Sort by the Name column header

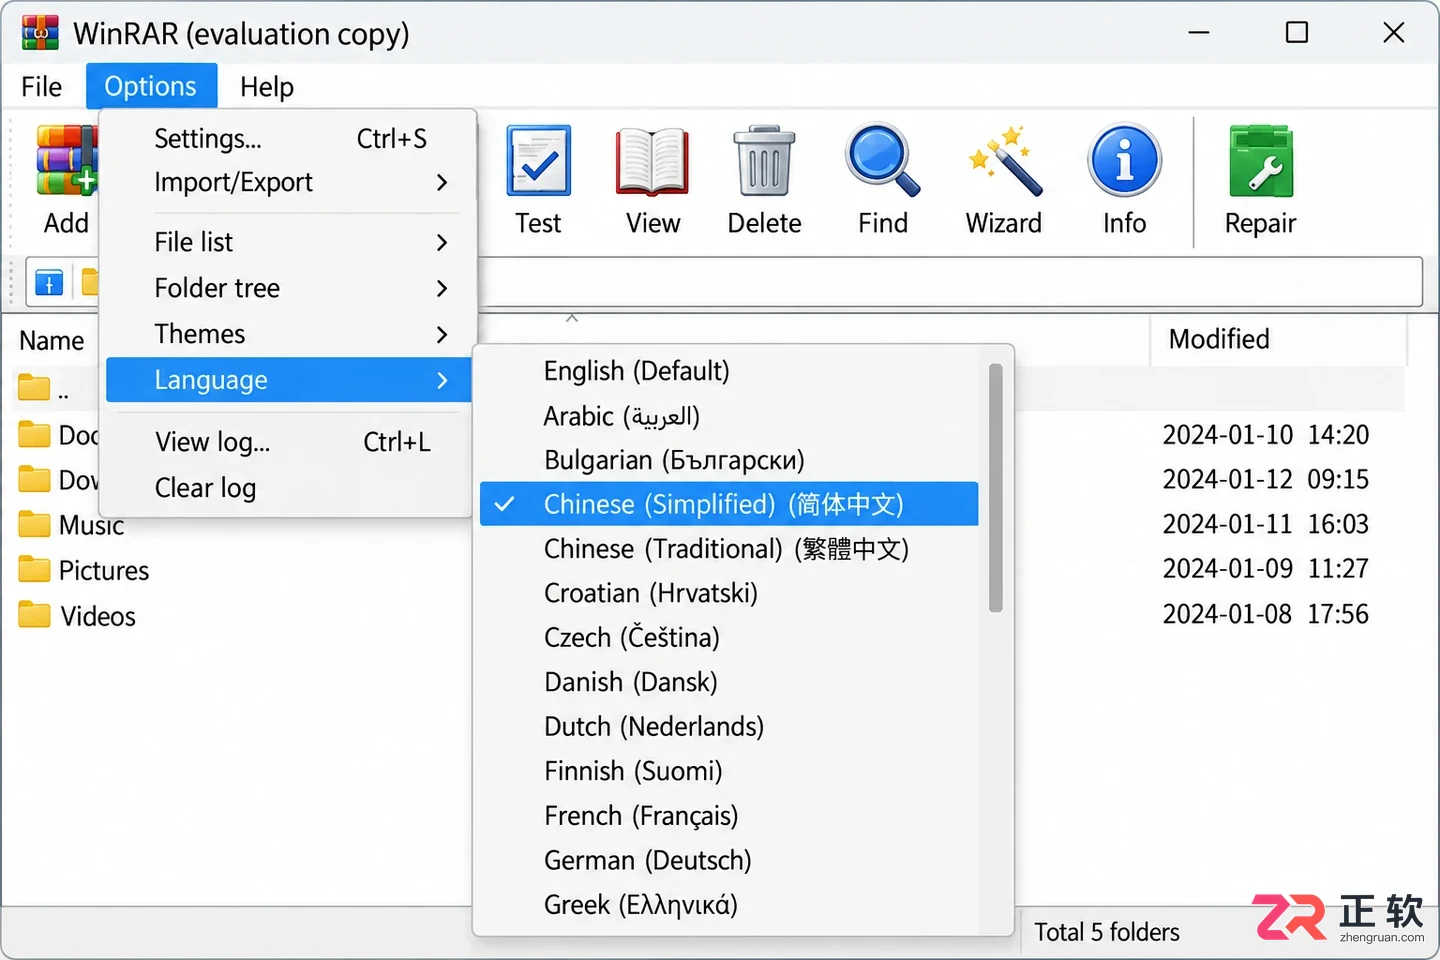52,341
